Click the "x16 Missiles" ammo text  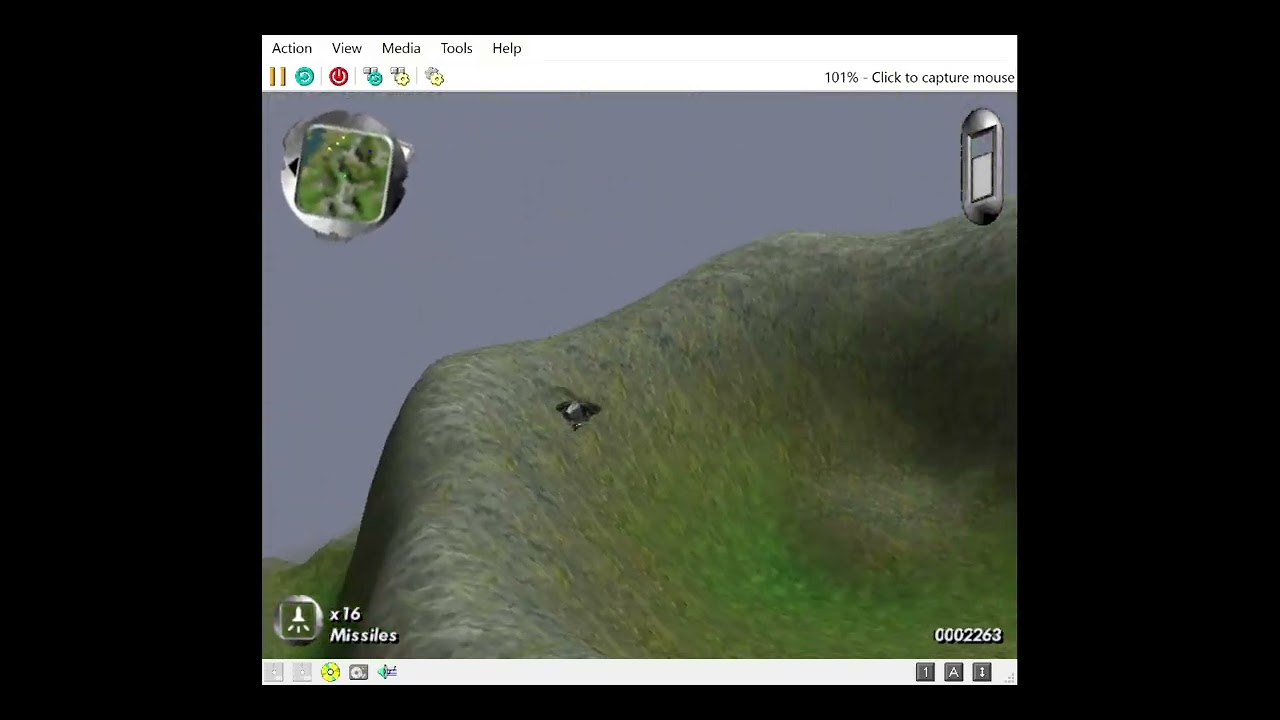point(363,624)
